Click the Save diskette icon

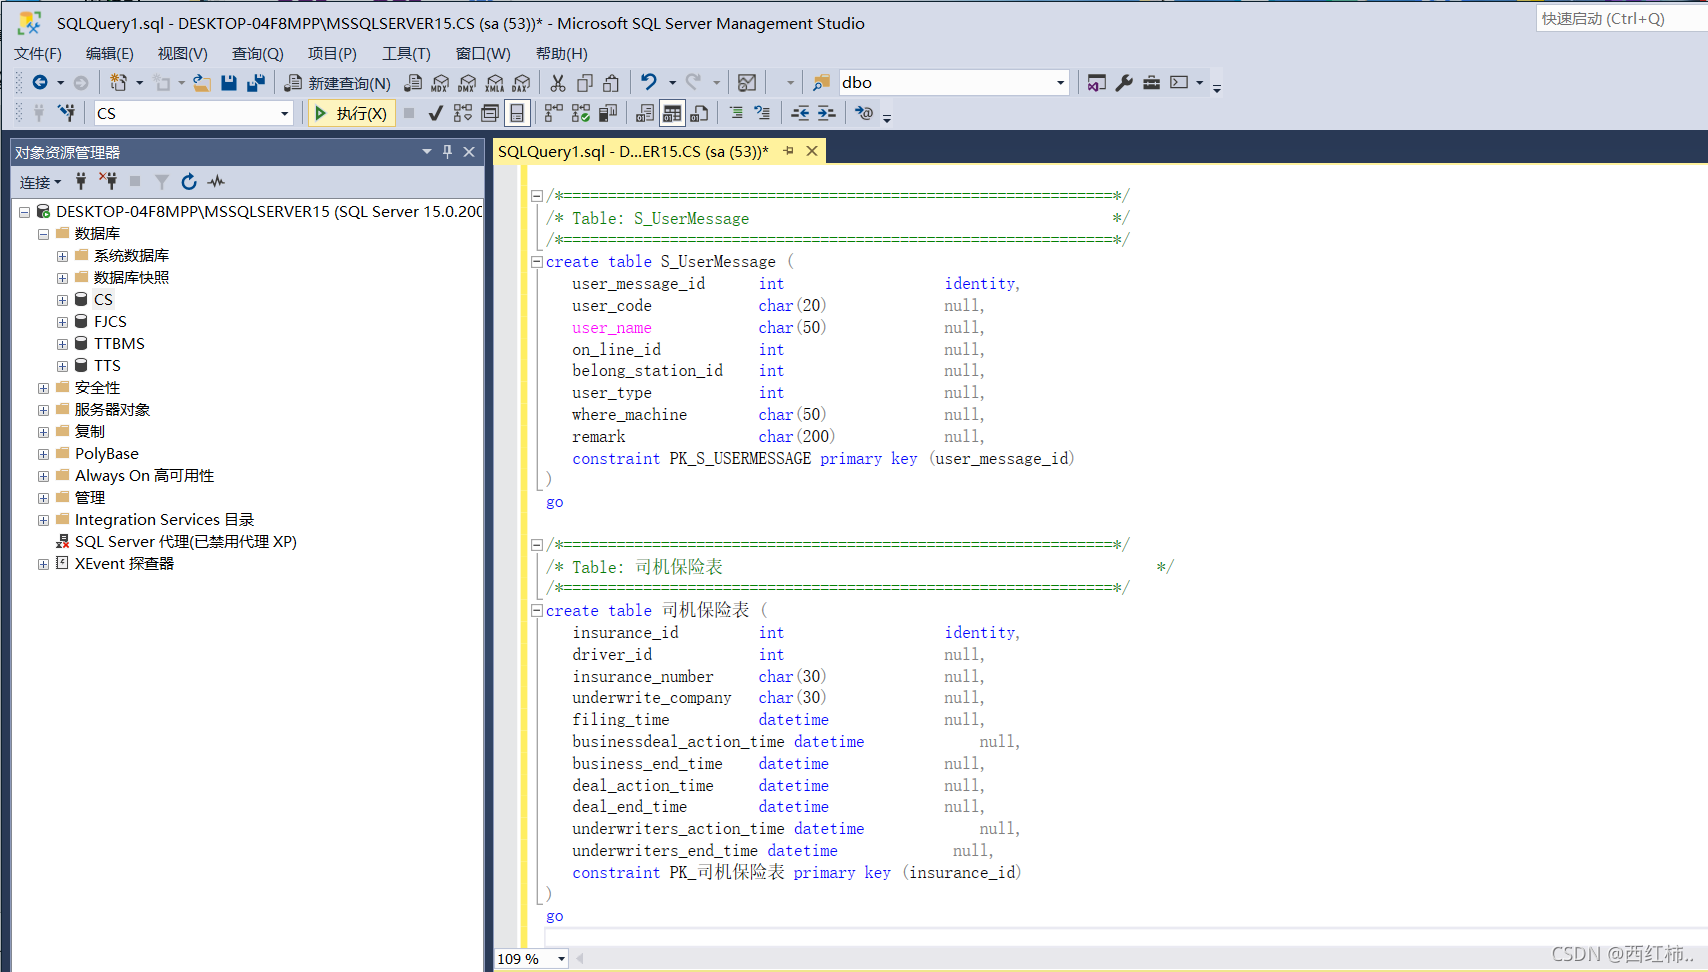[x=229, y=82]
